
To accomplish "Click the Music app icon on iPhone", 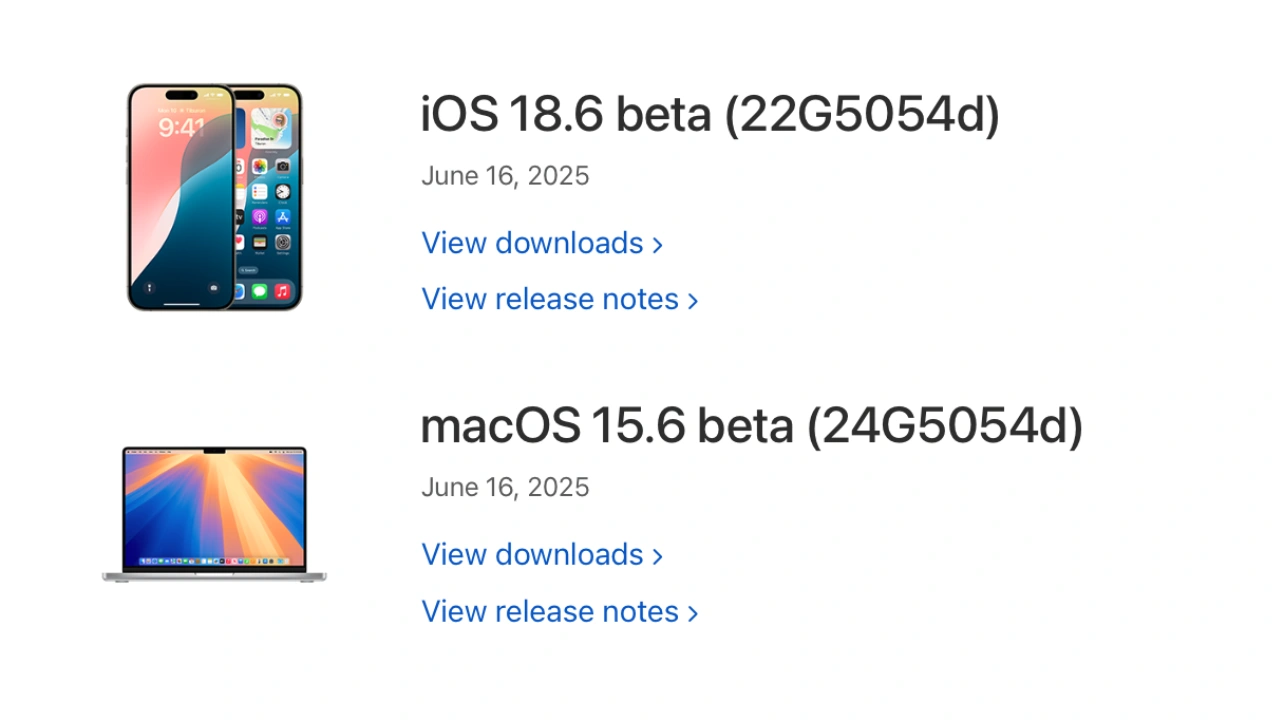I will point(283,291).
